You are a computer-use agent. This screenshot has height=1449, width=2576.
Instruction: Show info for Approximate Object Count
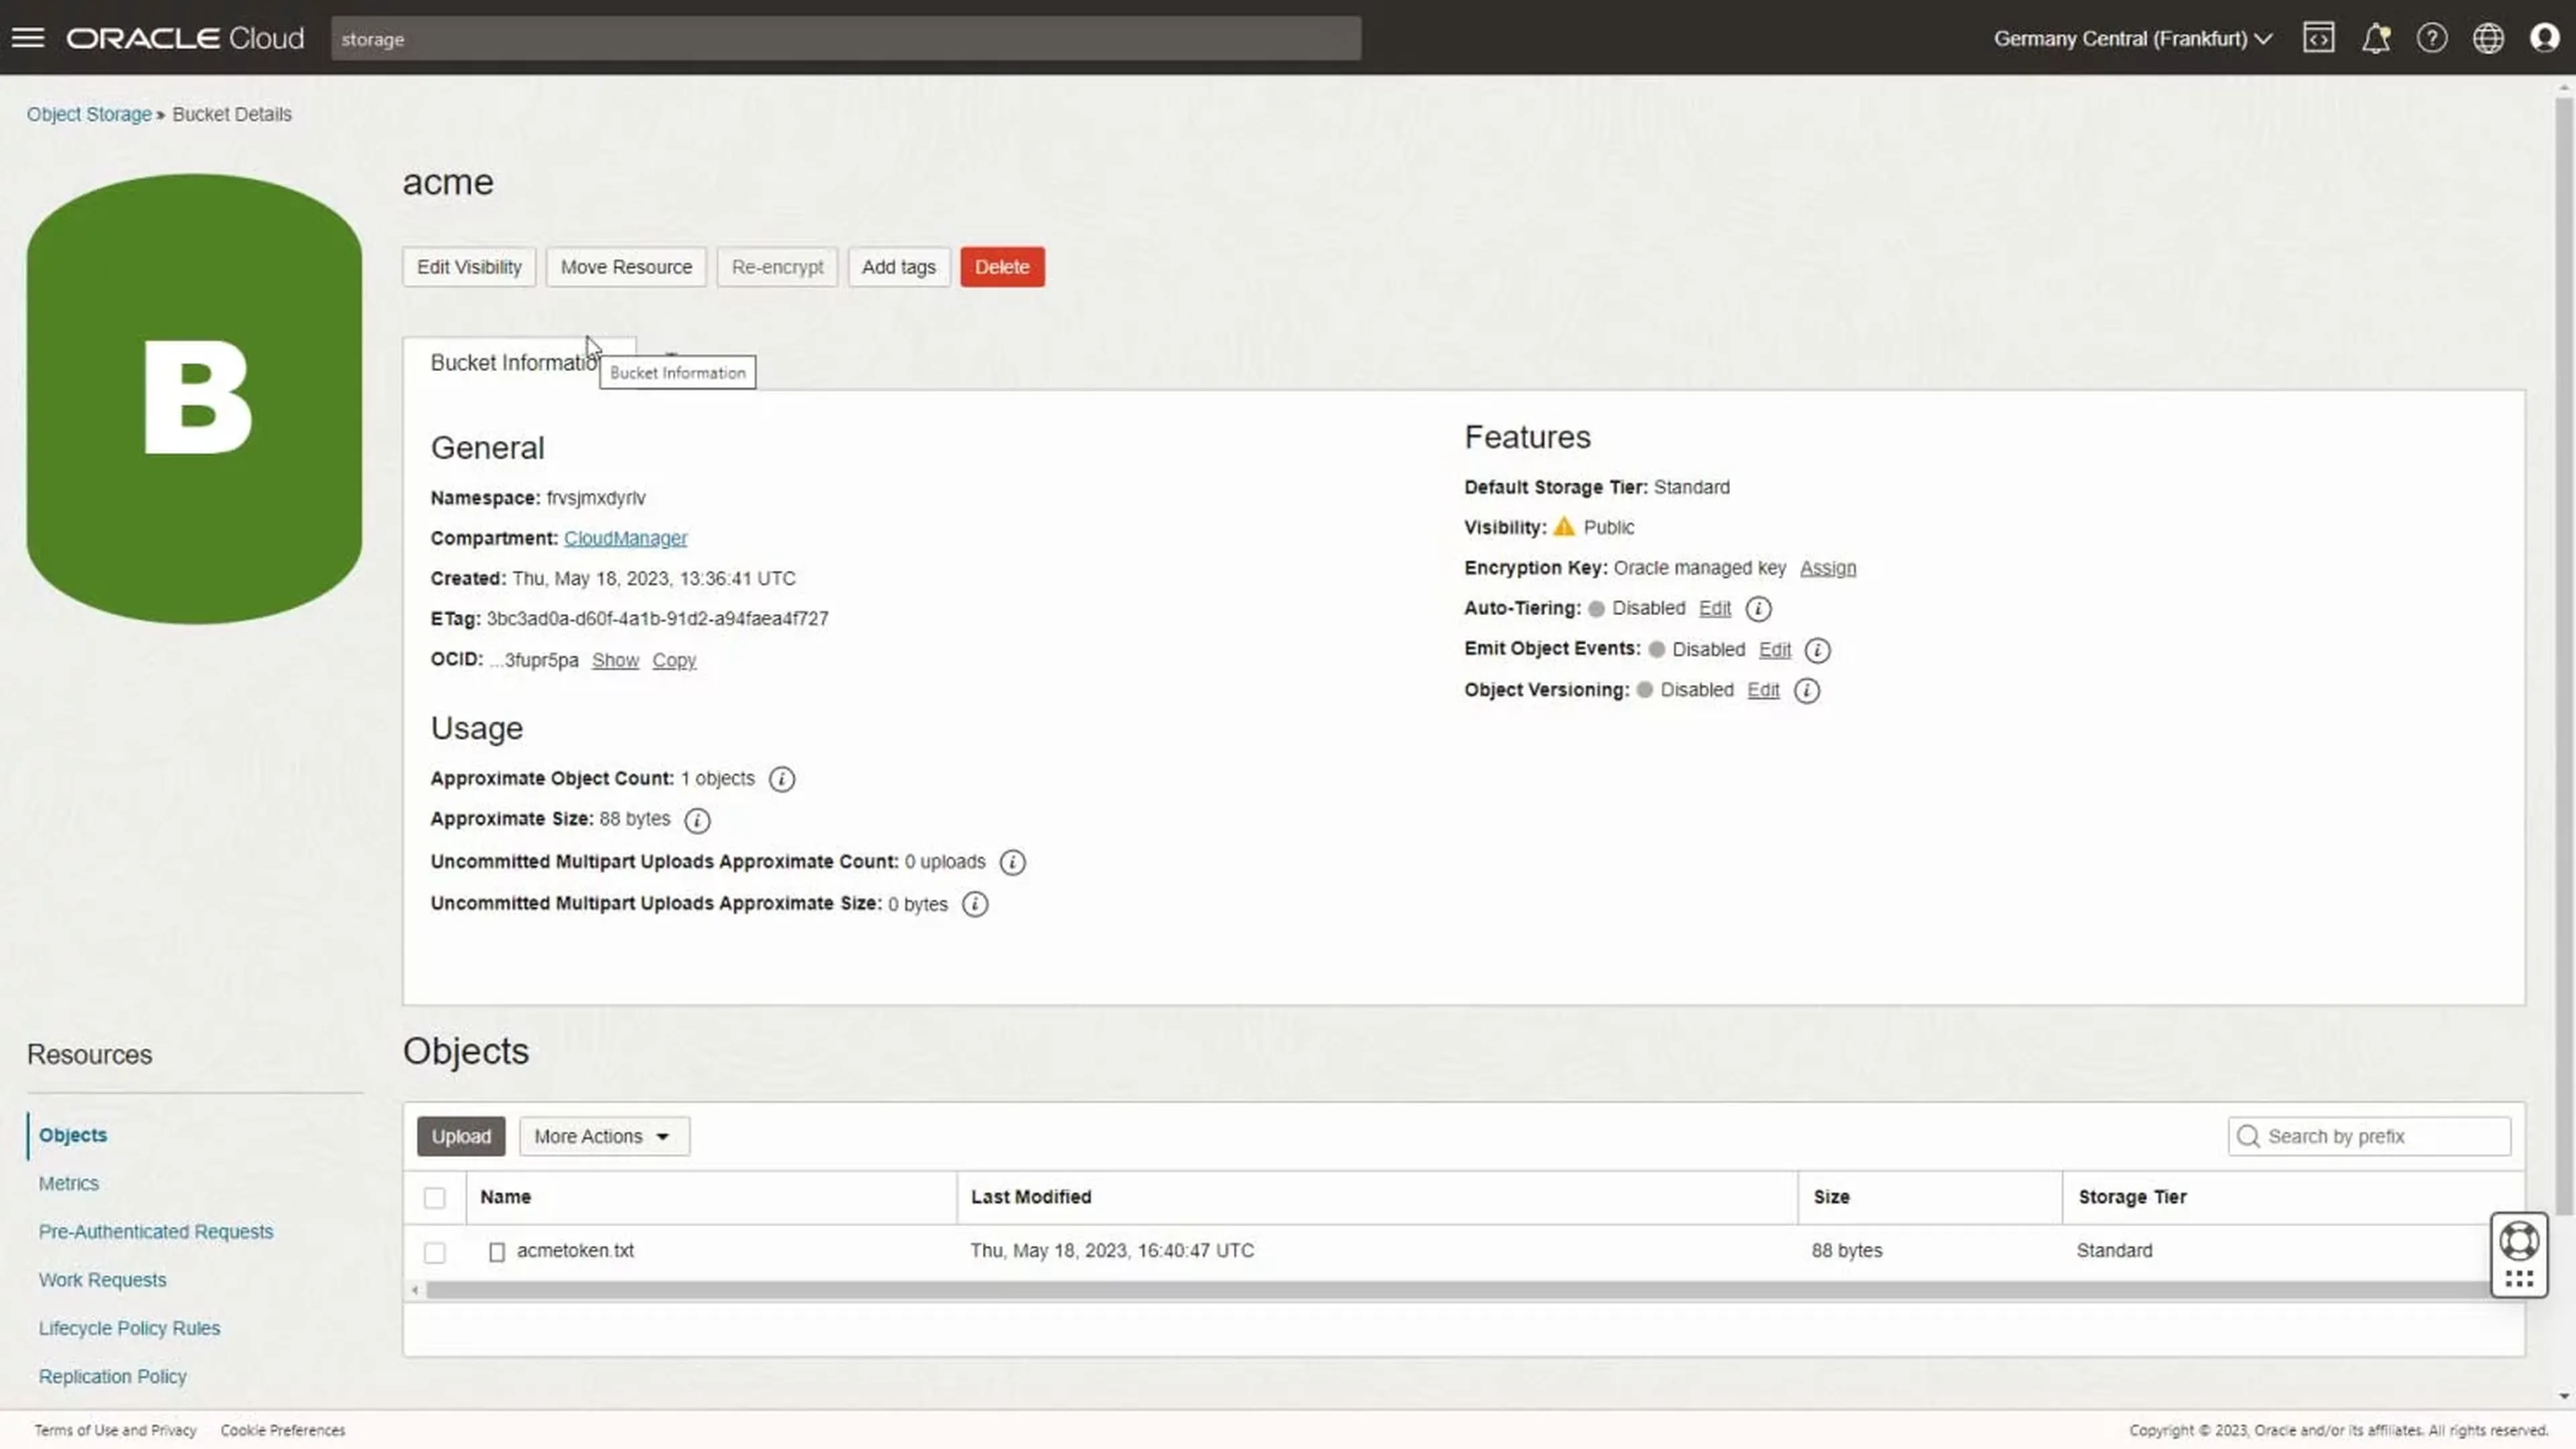point(782,779)
